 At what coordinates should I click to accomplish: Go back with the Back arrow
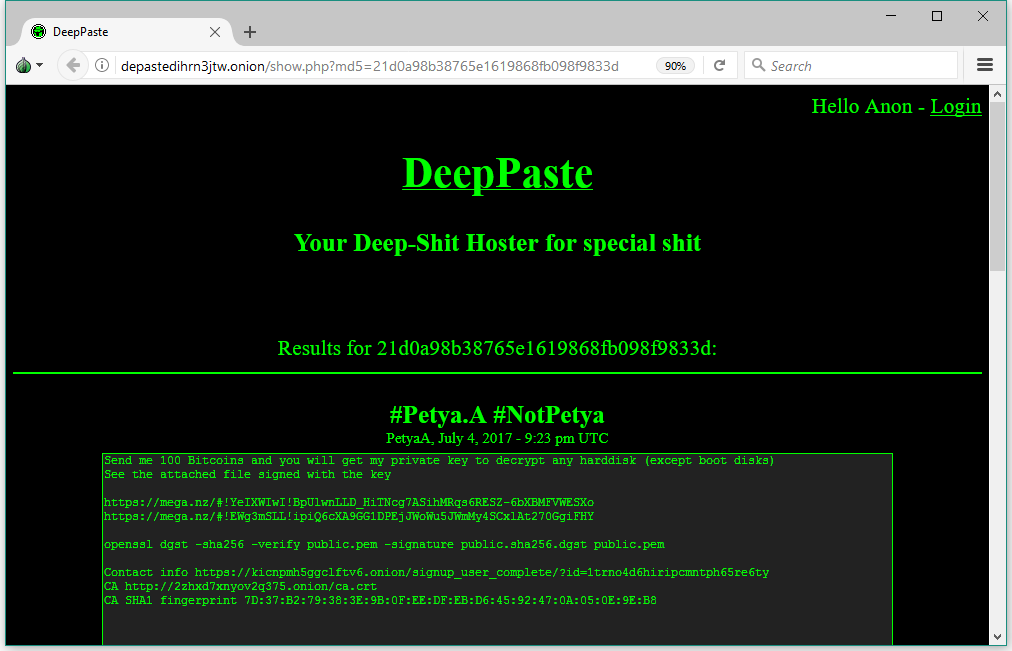pyautogui.click(x=72, y=65)
